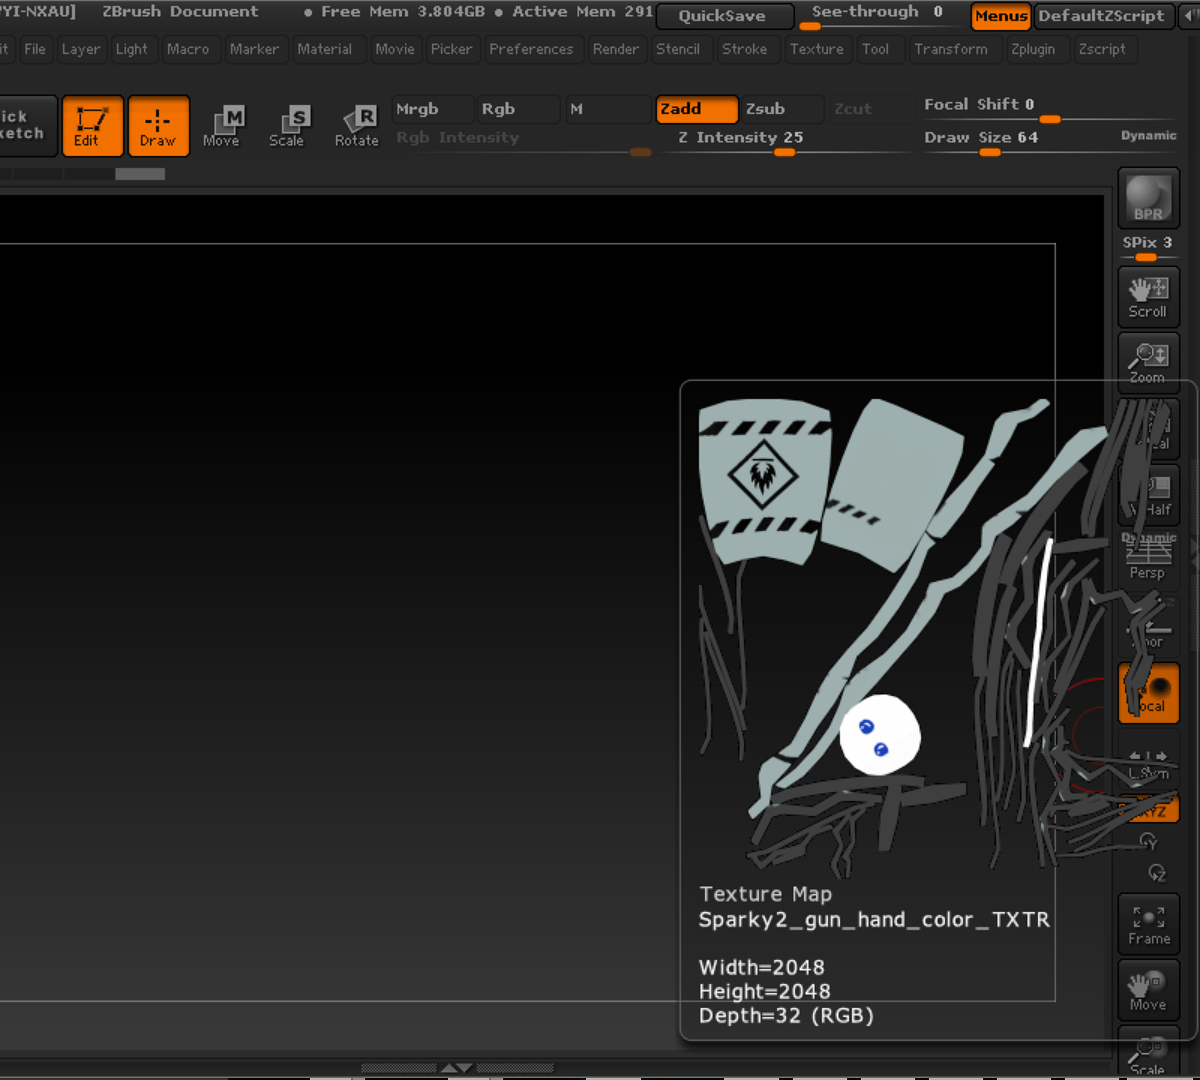This screenshot has width=1200, height=1080.
Task: Click the BPR render button
Action: (x=1148, y=197)
